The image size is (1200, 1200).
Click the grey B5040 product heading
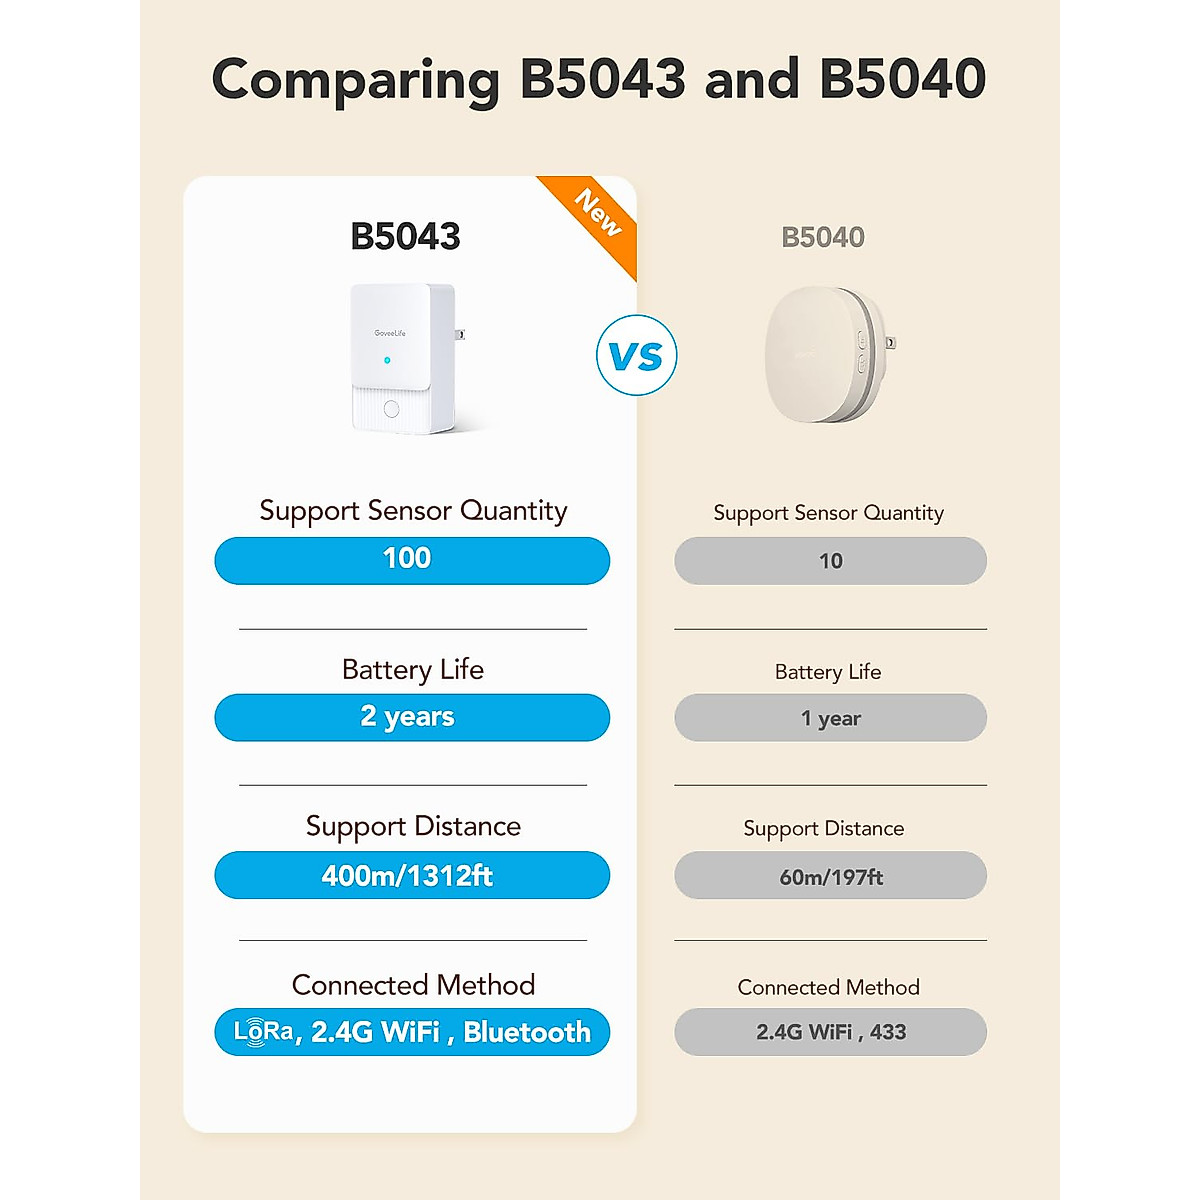point(822,238)
